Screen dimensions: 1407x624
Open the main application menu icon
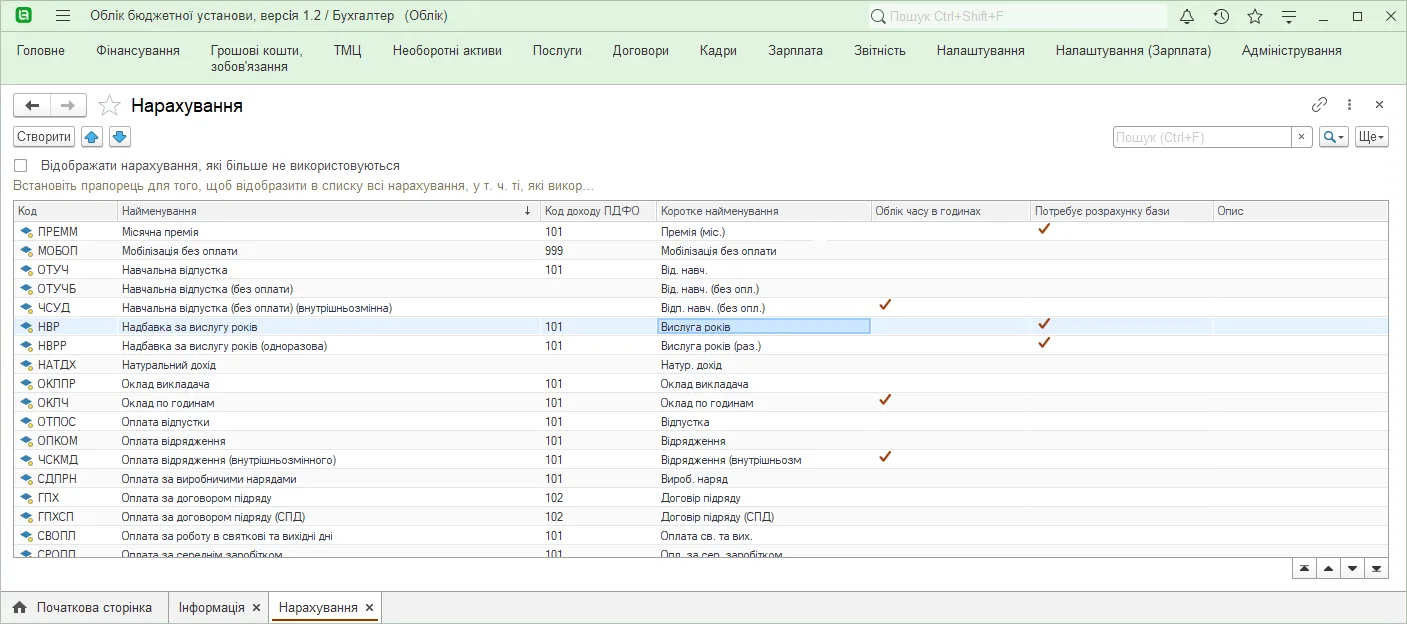[x=25, y=16]
